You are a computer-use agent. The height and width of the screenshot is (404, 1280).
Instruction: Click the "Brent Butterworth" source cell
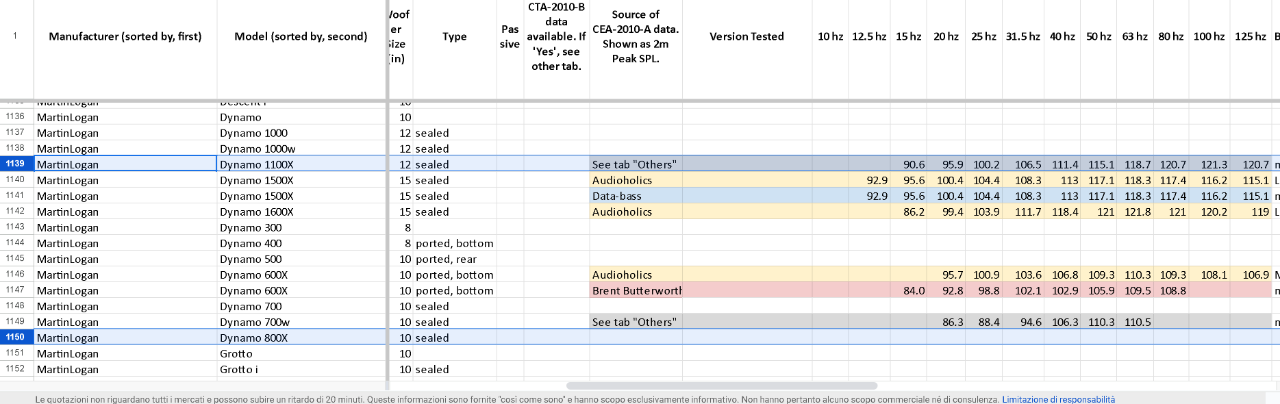pos(635,290)
